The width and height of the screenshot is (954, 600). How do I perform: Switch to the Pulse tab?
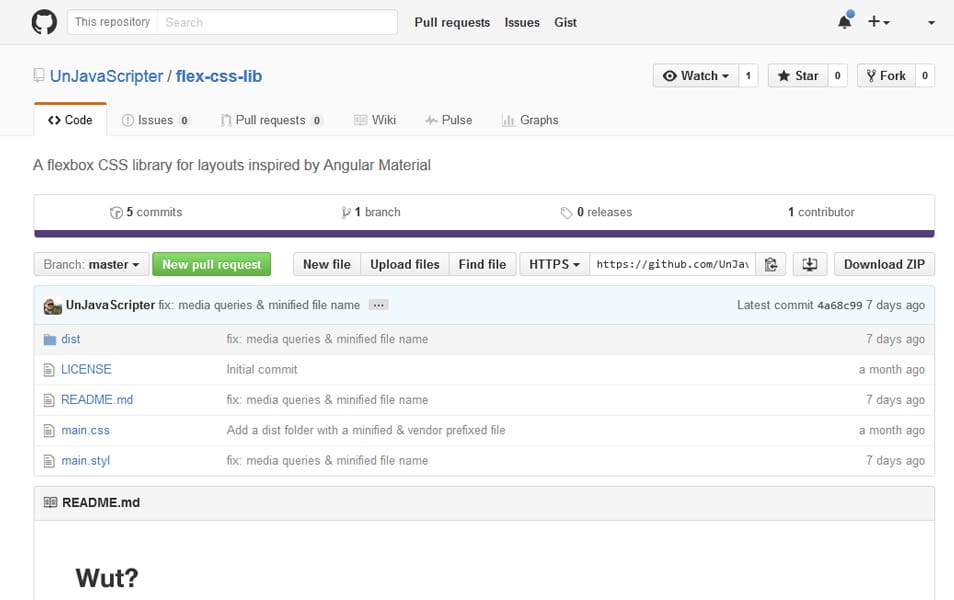448,120
